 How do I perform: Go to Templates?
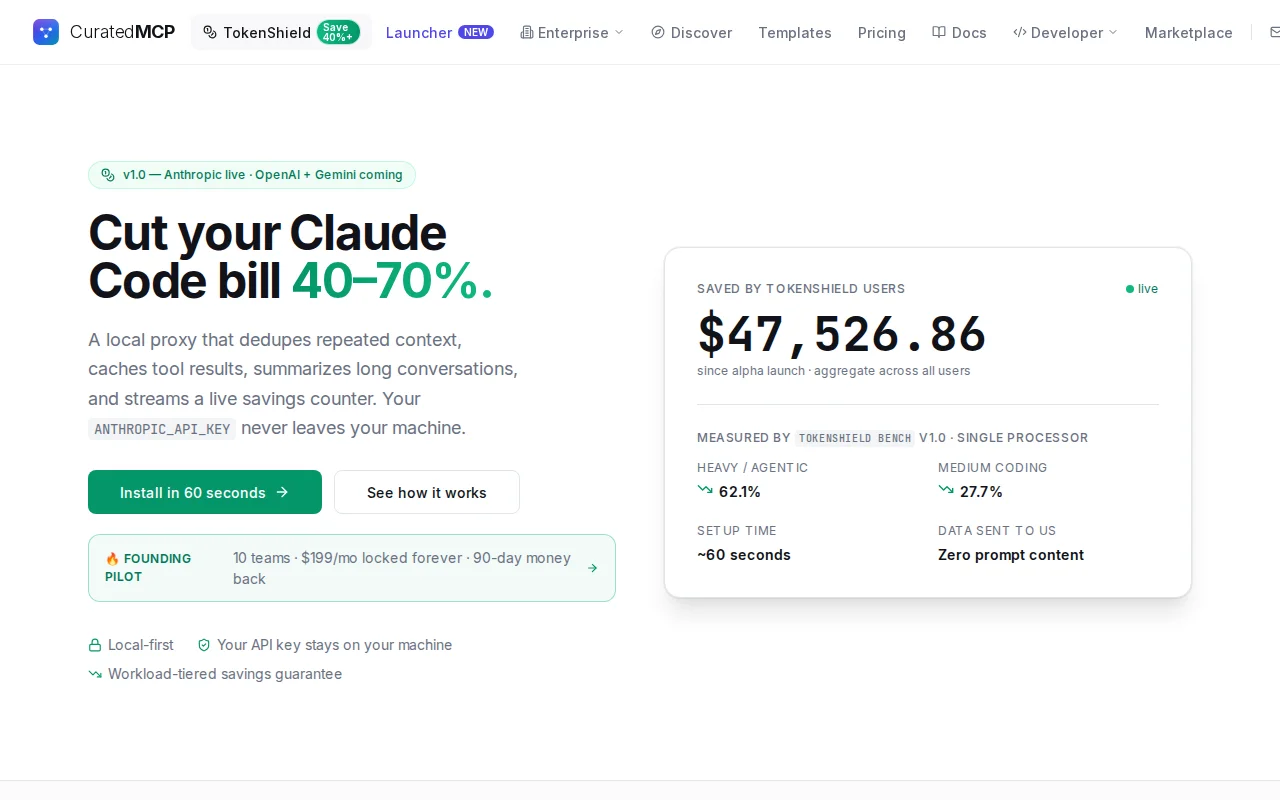click(x=795, y=32)
